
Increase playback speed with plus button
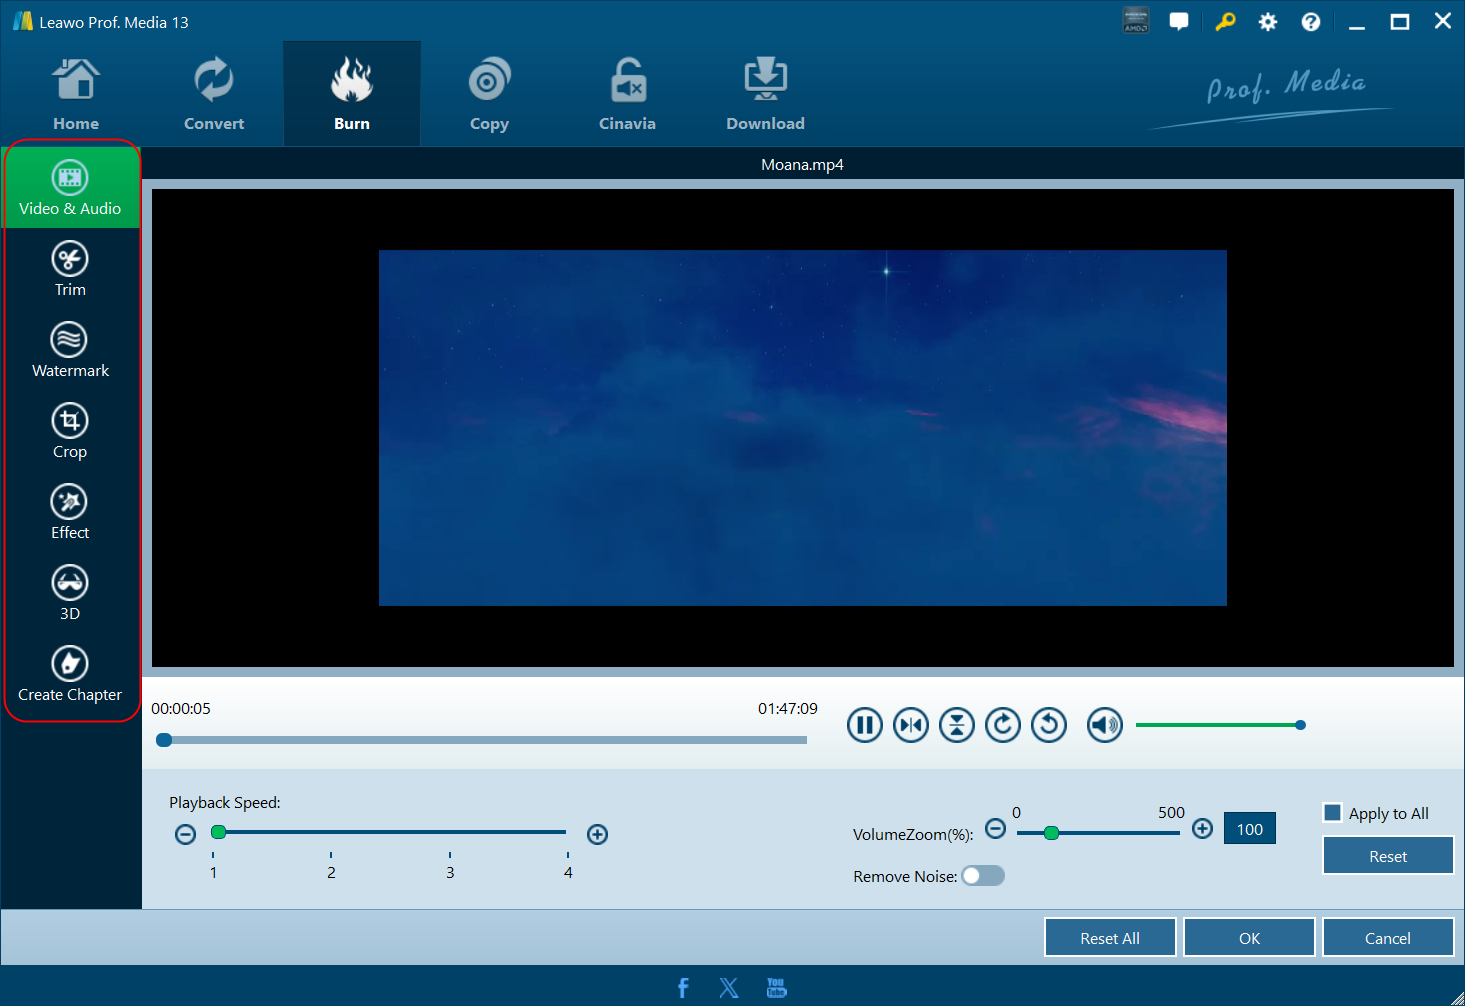(597, 834)
